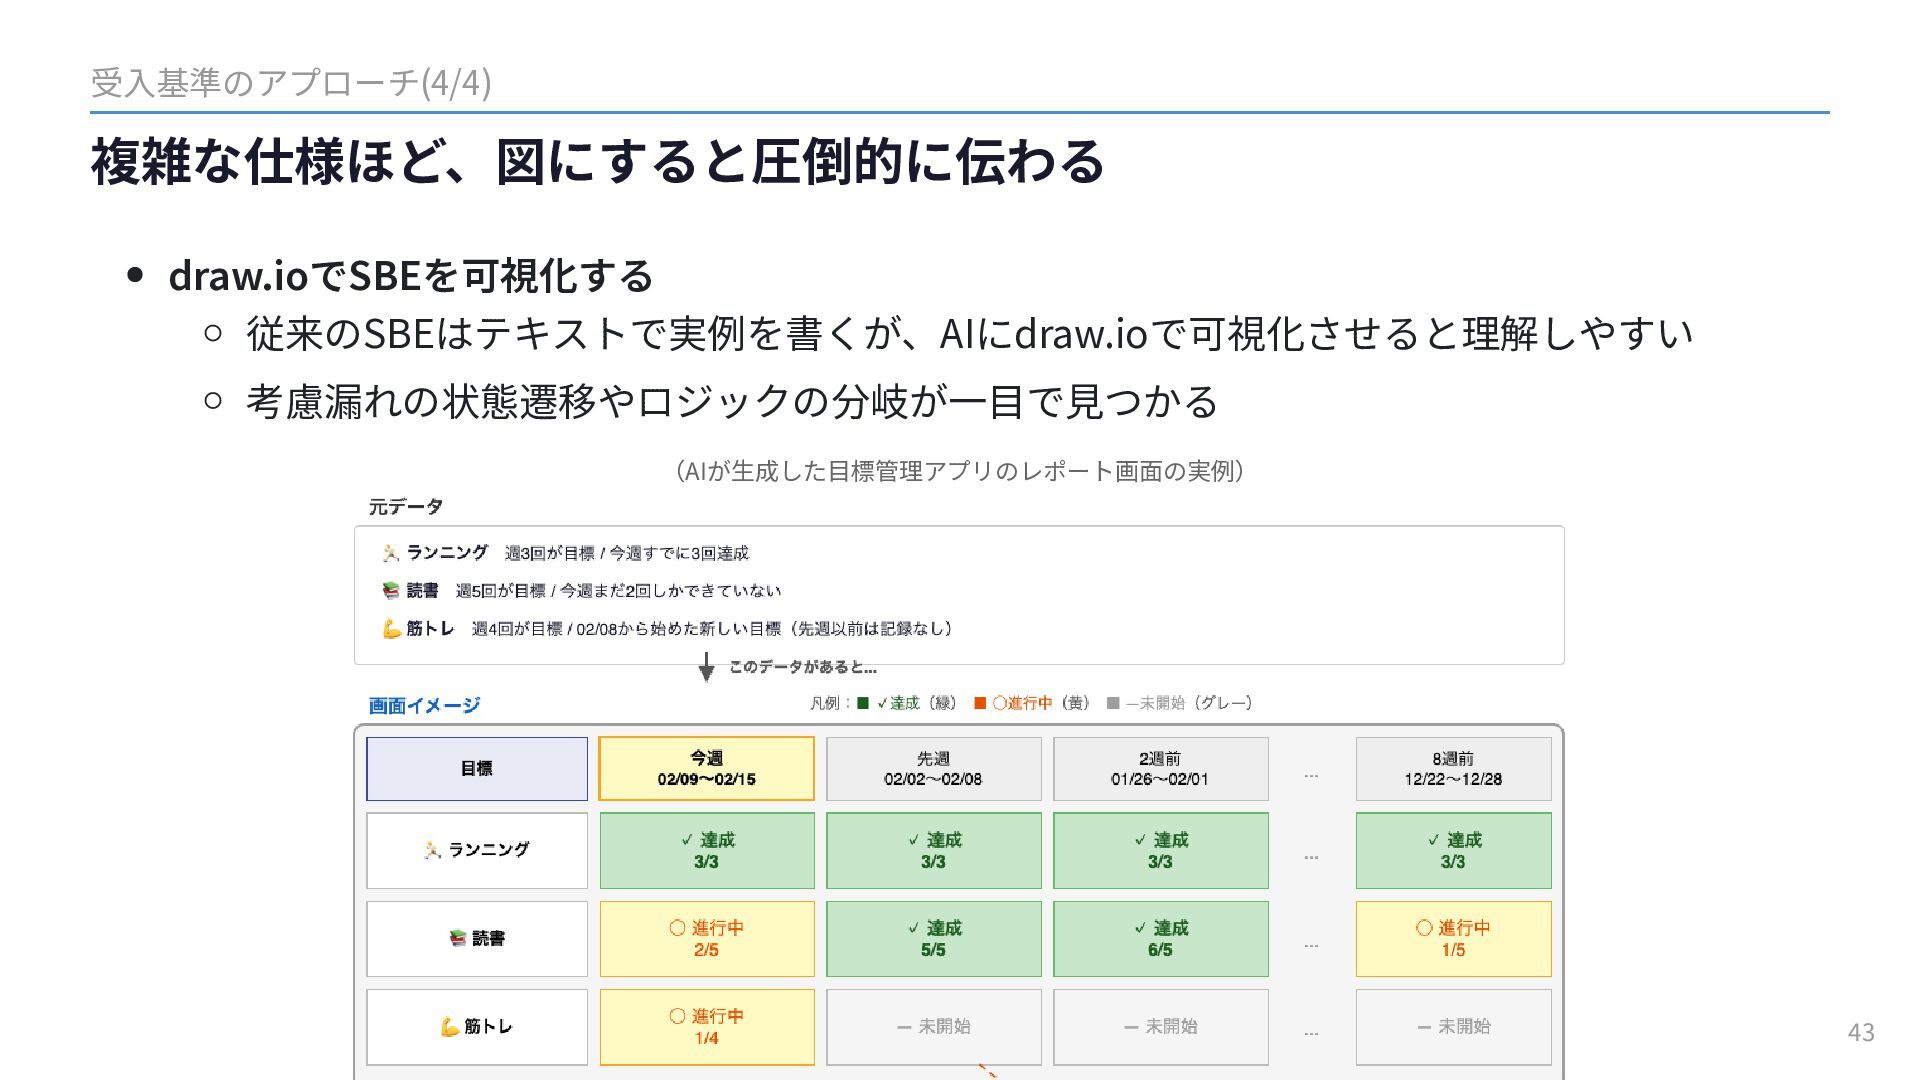Image resolution: width=1920 pixels, height=1080 pixels.
Task: Select the ランニング row label in the table
Action: 476,850
